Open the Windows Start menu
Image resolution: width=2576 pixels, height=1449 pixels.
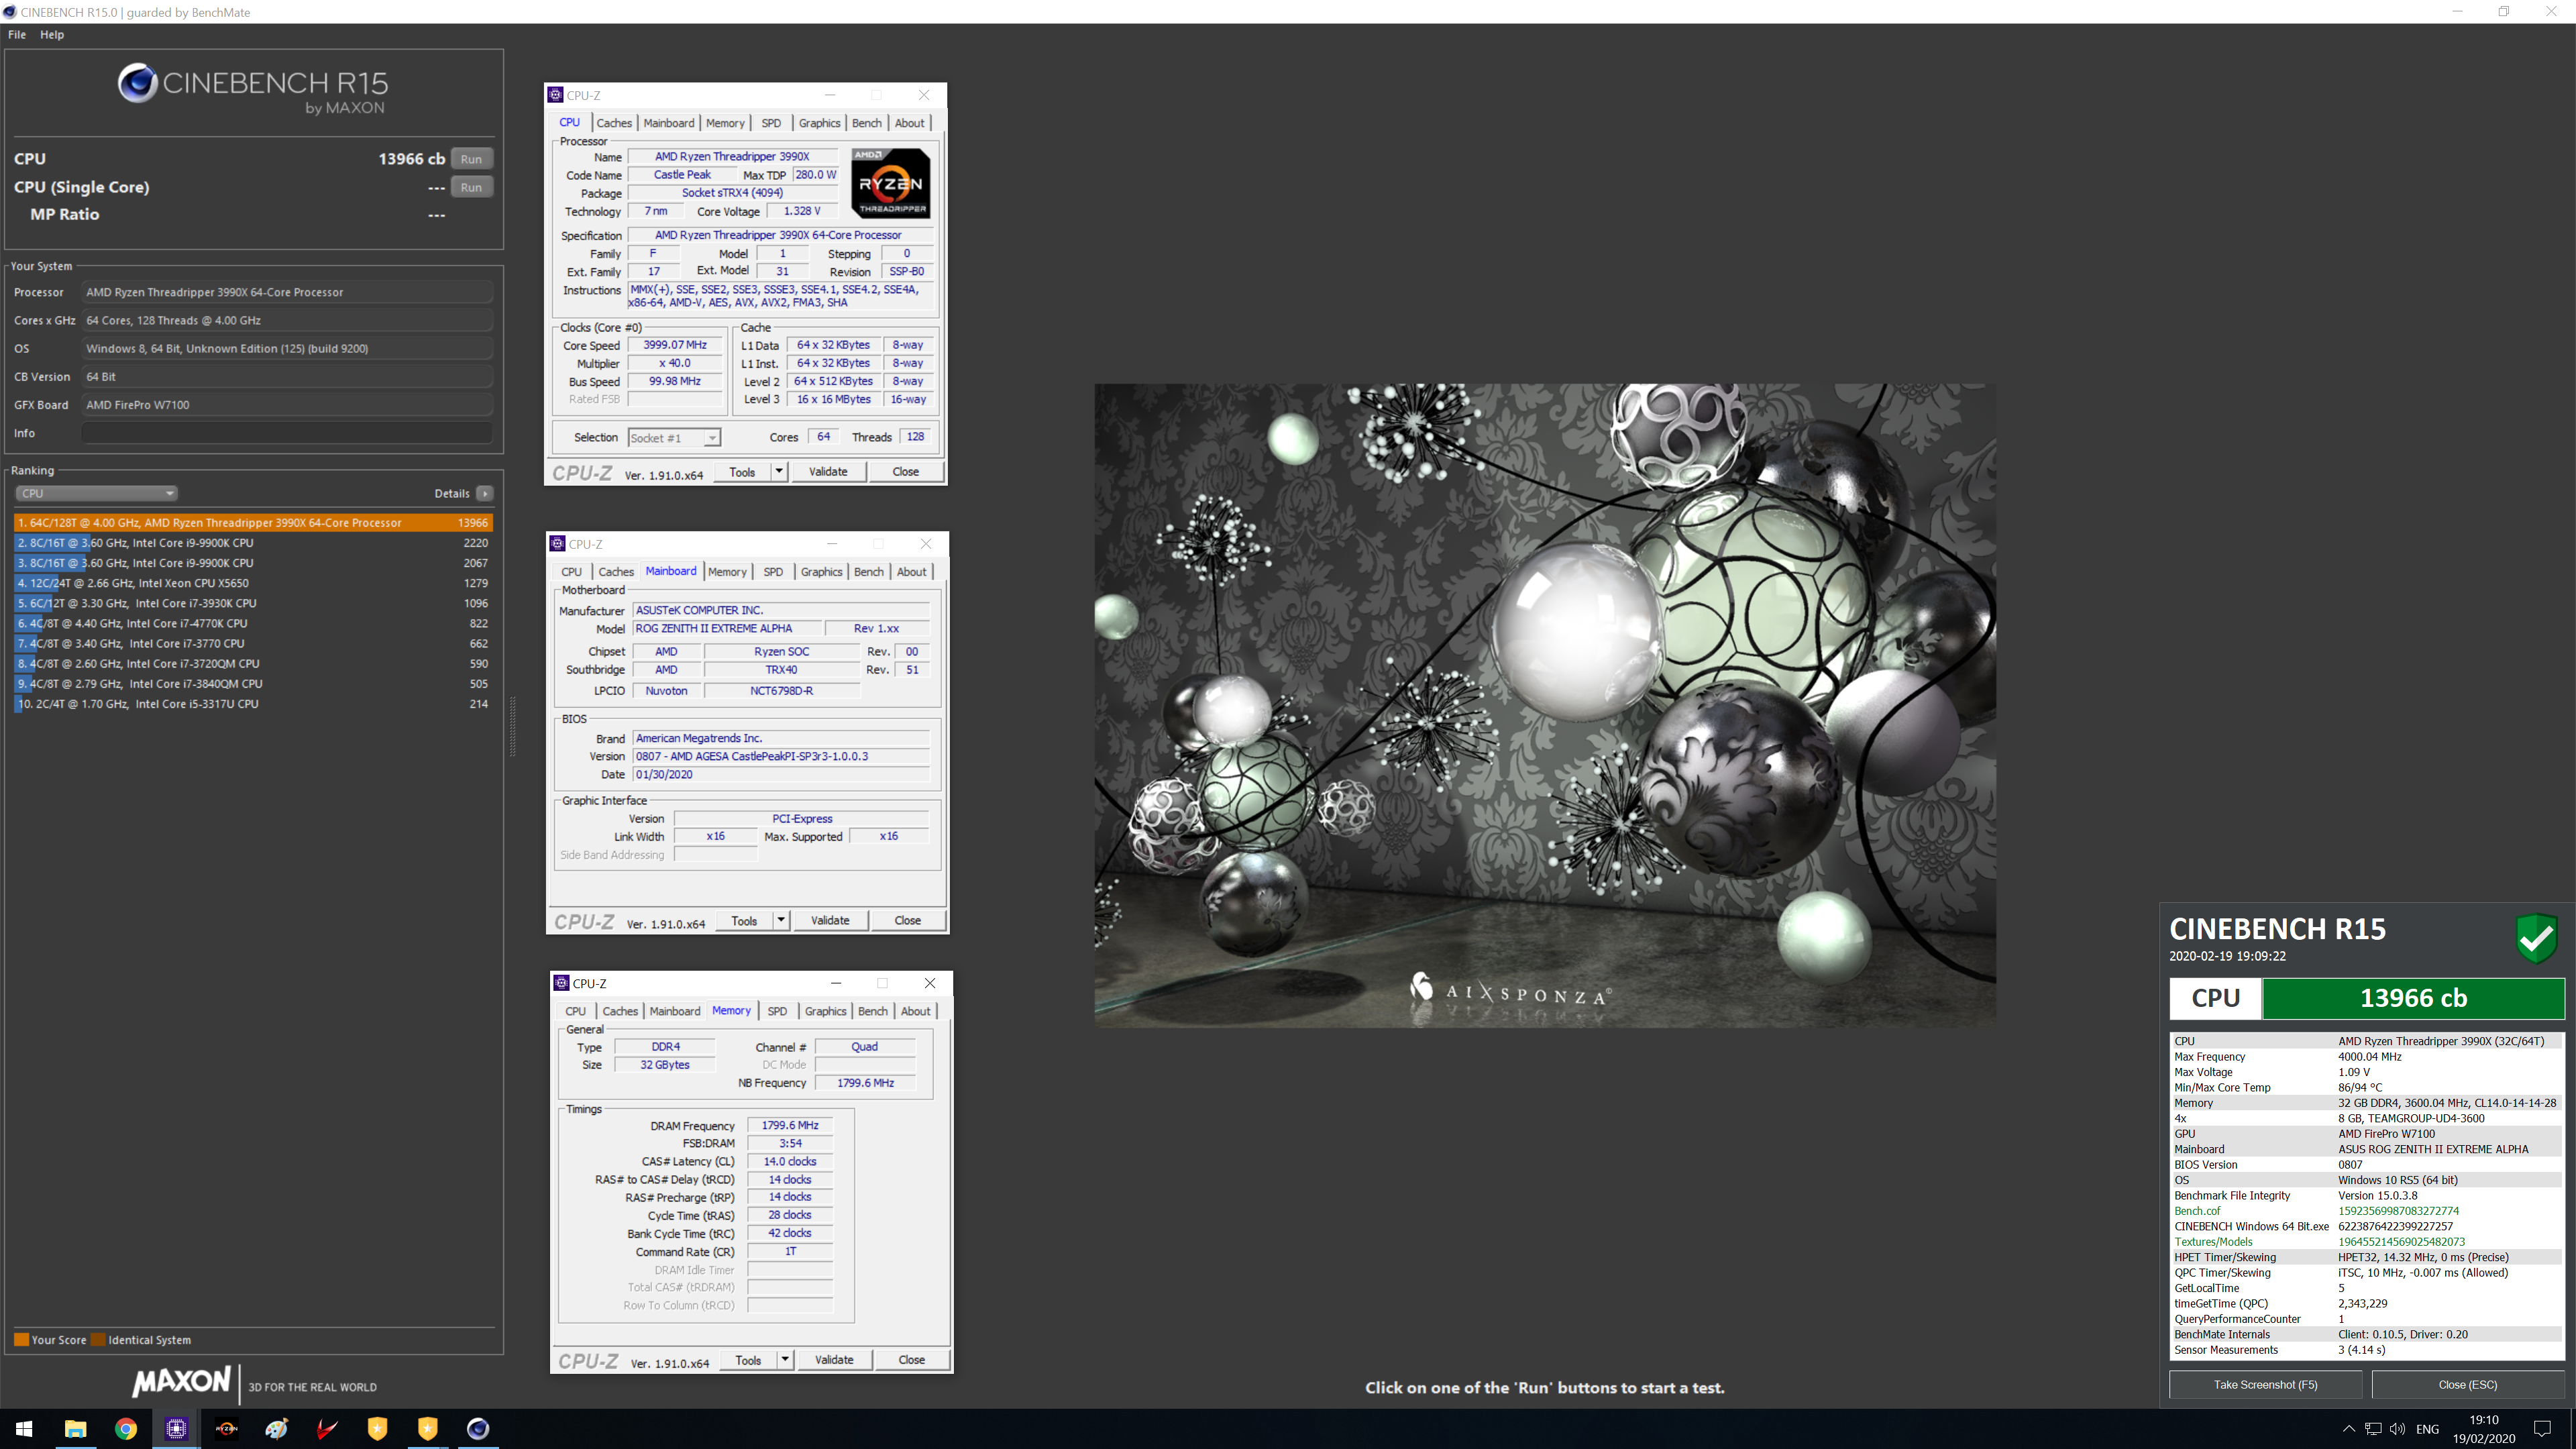pyautogui.click(x=24, y=1428)
